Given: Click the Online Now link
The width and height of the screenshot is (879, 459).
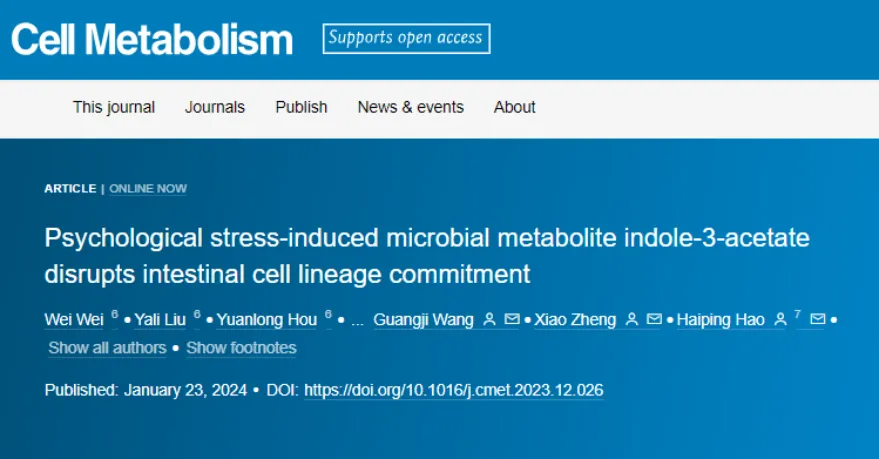Looking at the screenshot, I should point(148,189).
